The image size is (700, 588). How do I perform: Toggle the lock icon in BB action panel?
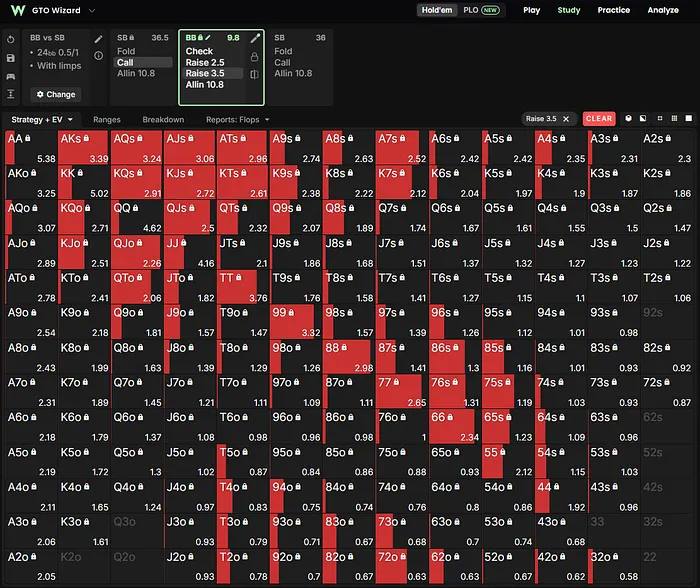(254, 57)
